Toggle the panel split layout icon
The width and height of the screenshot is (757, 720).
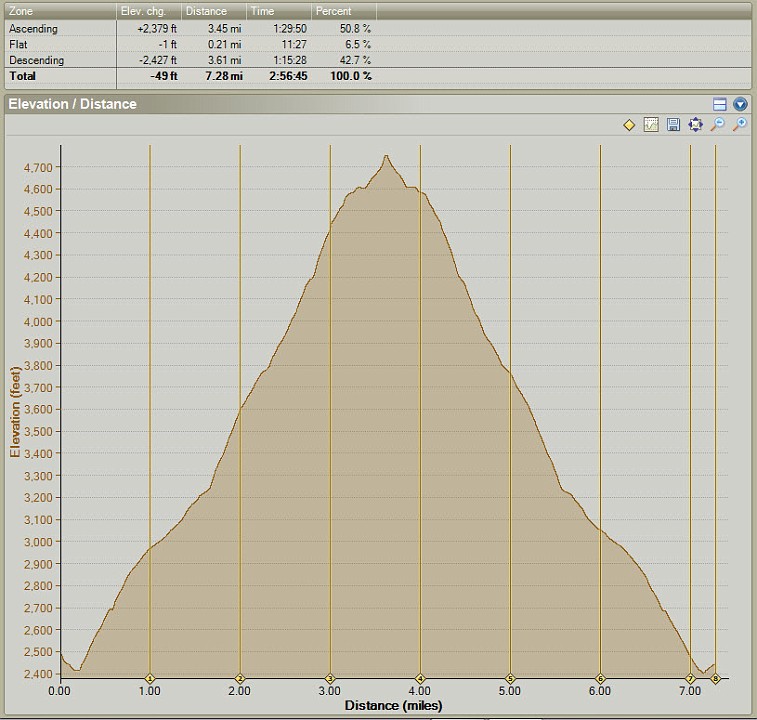tap(719, 104)
